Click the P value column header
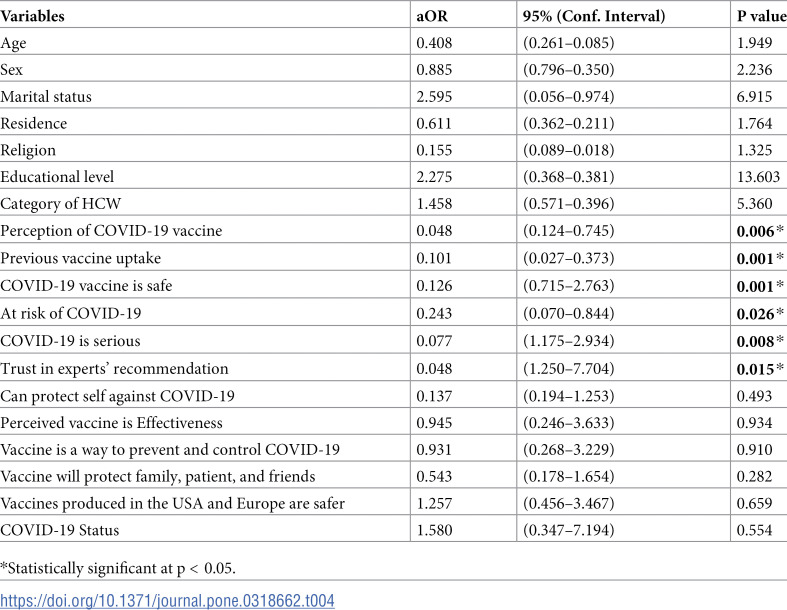This screenshot has height=610, width=787. tap(761, 16)
